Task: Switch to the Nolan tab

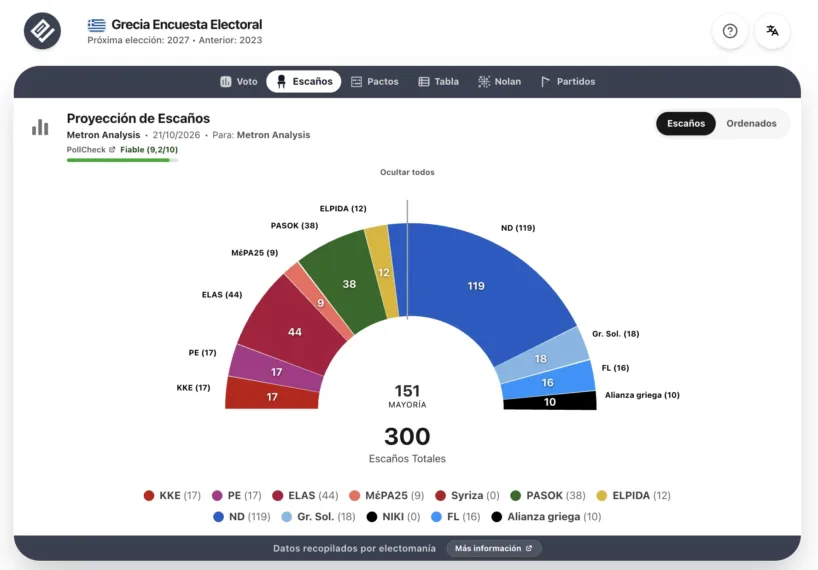Action: [x=499, y=81]
